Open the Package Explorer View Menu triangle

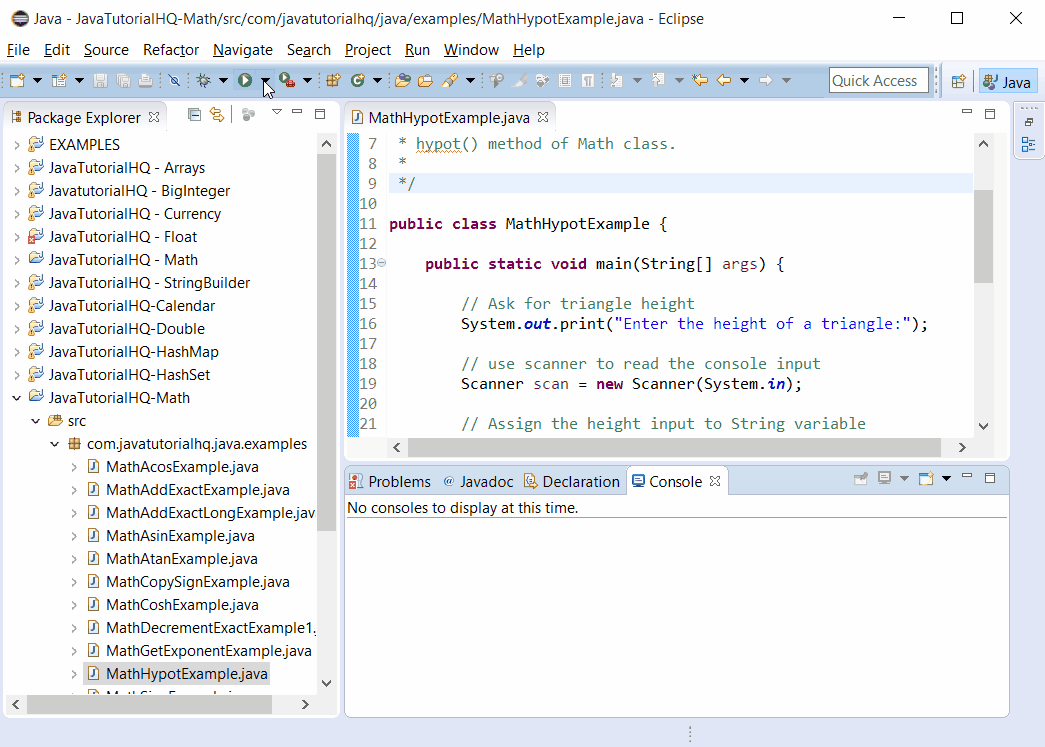(x=277, y=112)
